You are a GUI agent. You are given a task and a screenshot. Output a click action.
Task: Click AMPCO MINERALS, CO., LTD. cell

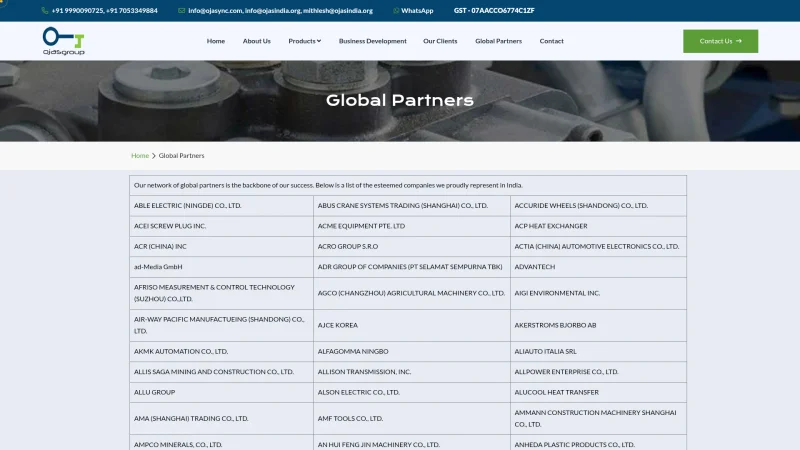point(221,442)
